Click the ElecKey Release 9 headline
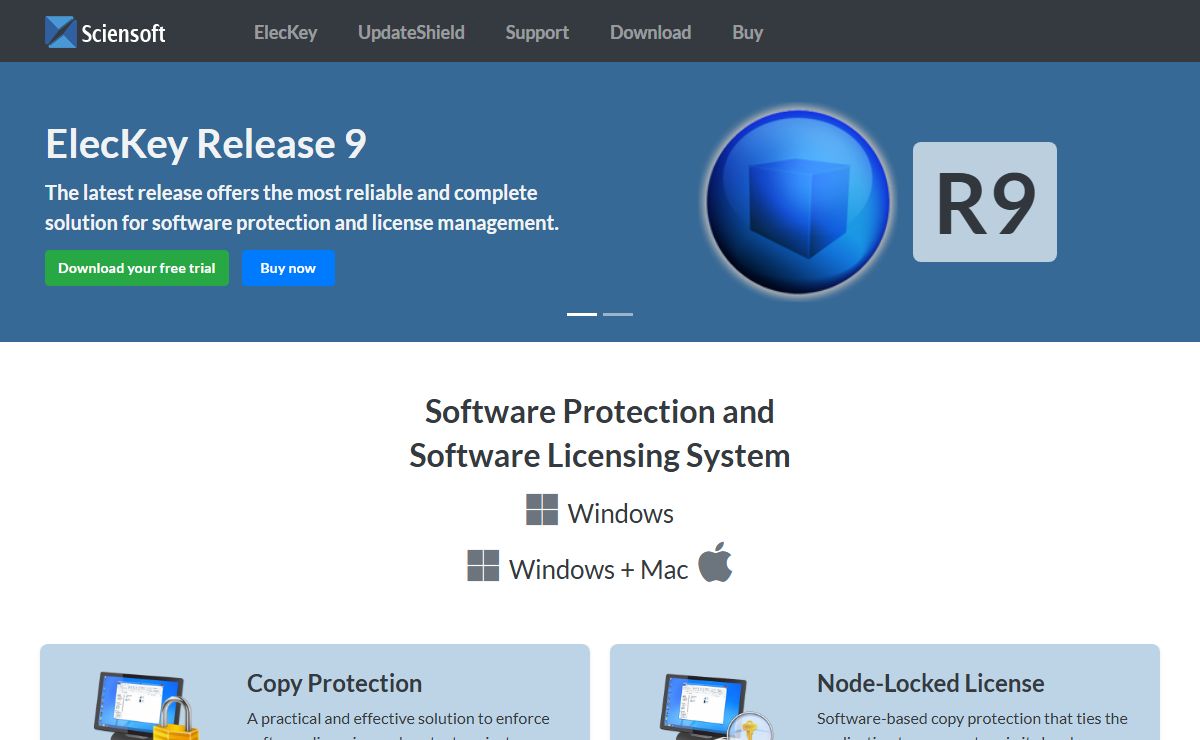The width and height of the screenshot is (1200, 740). pos(206,144)
